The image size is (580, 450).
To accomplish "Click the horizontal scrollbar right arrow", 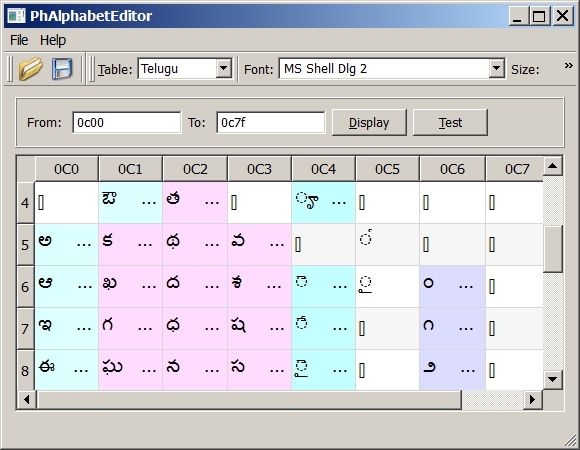I will [532, 399].
